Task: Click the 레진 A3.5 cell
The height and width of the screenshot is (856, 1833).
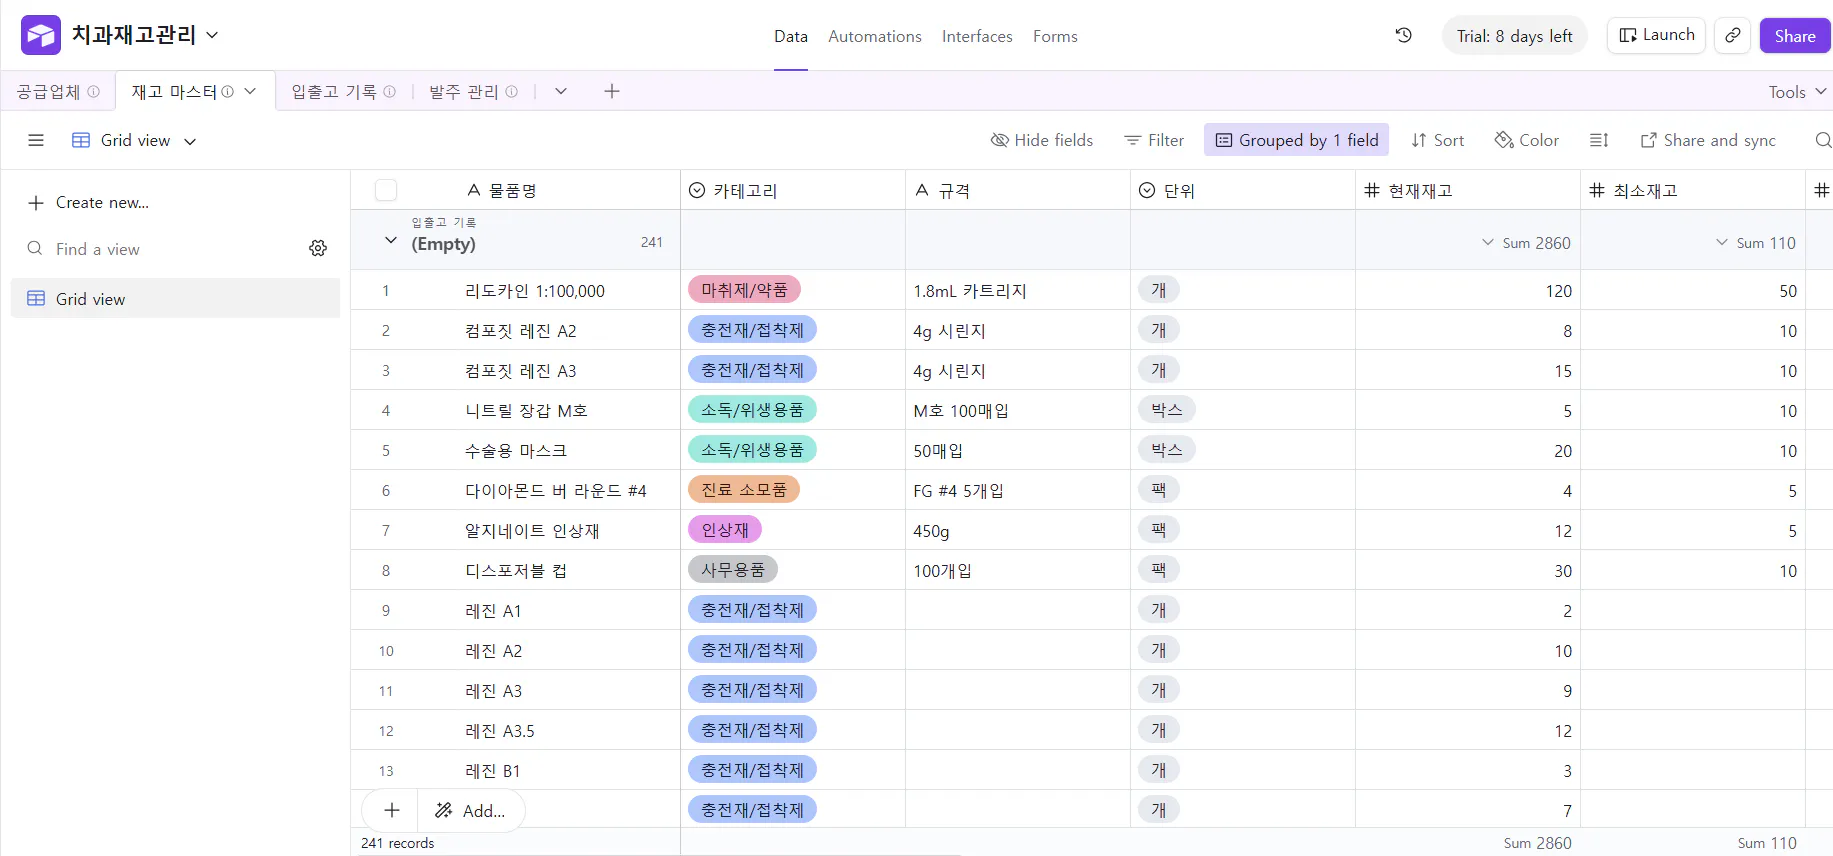Action: pos(500,731)
